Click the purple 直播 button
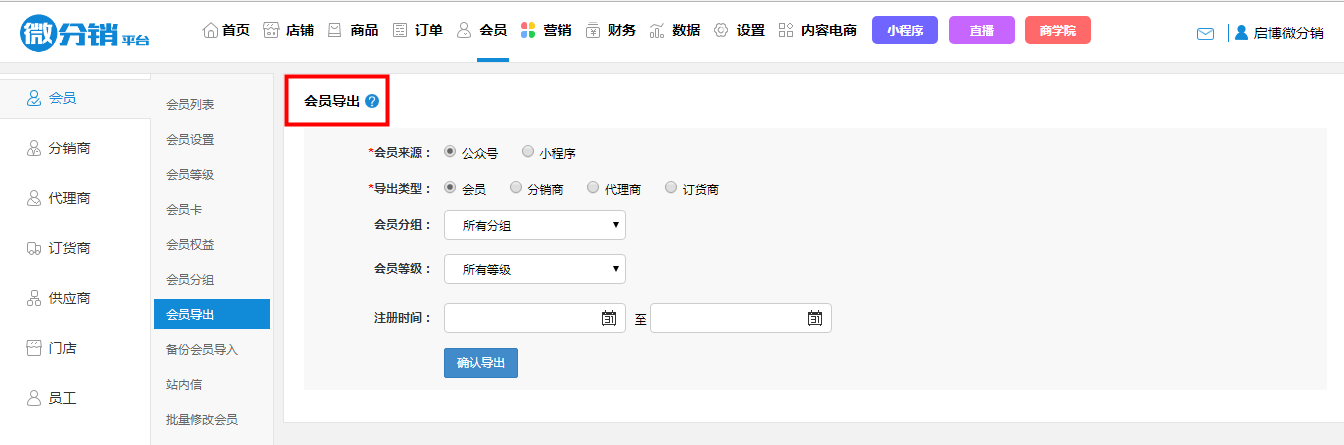Screen dimensions: 1344x445 tap(981, 31)
